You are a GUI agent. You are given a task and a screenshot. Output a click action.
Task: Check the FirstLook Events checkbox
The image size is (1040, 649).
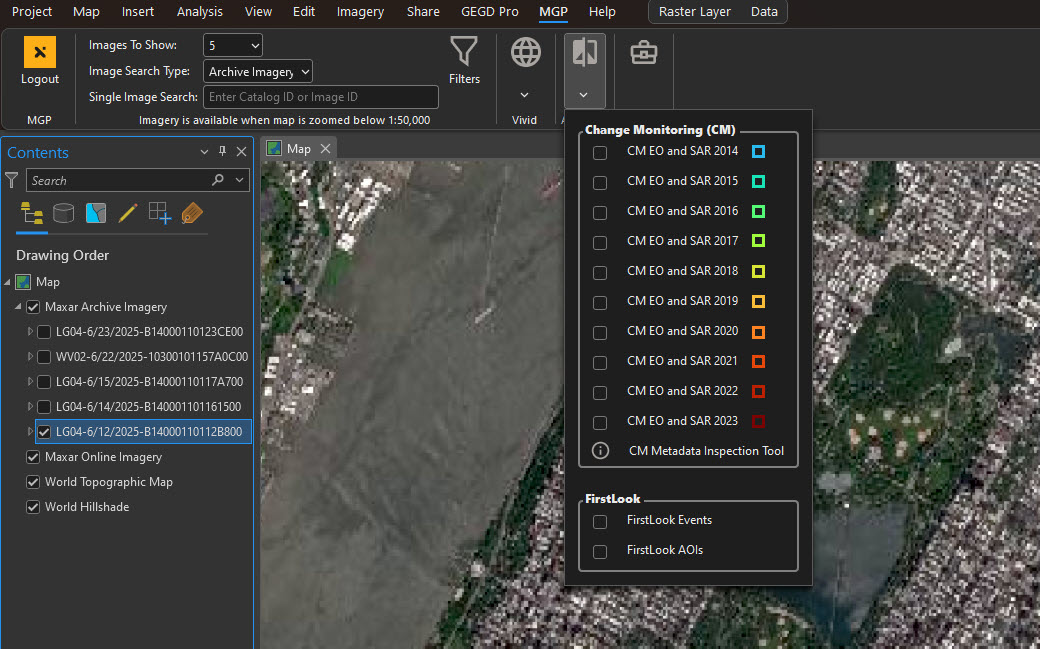point(600,522)
